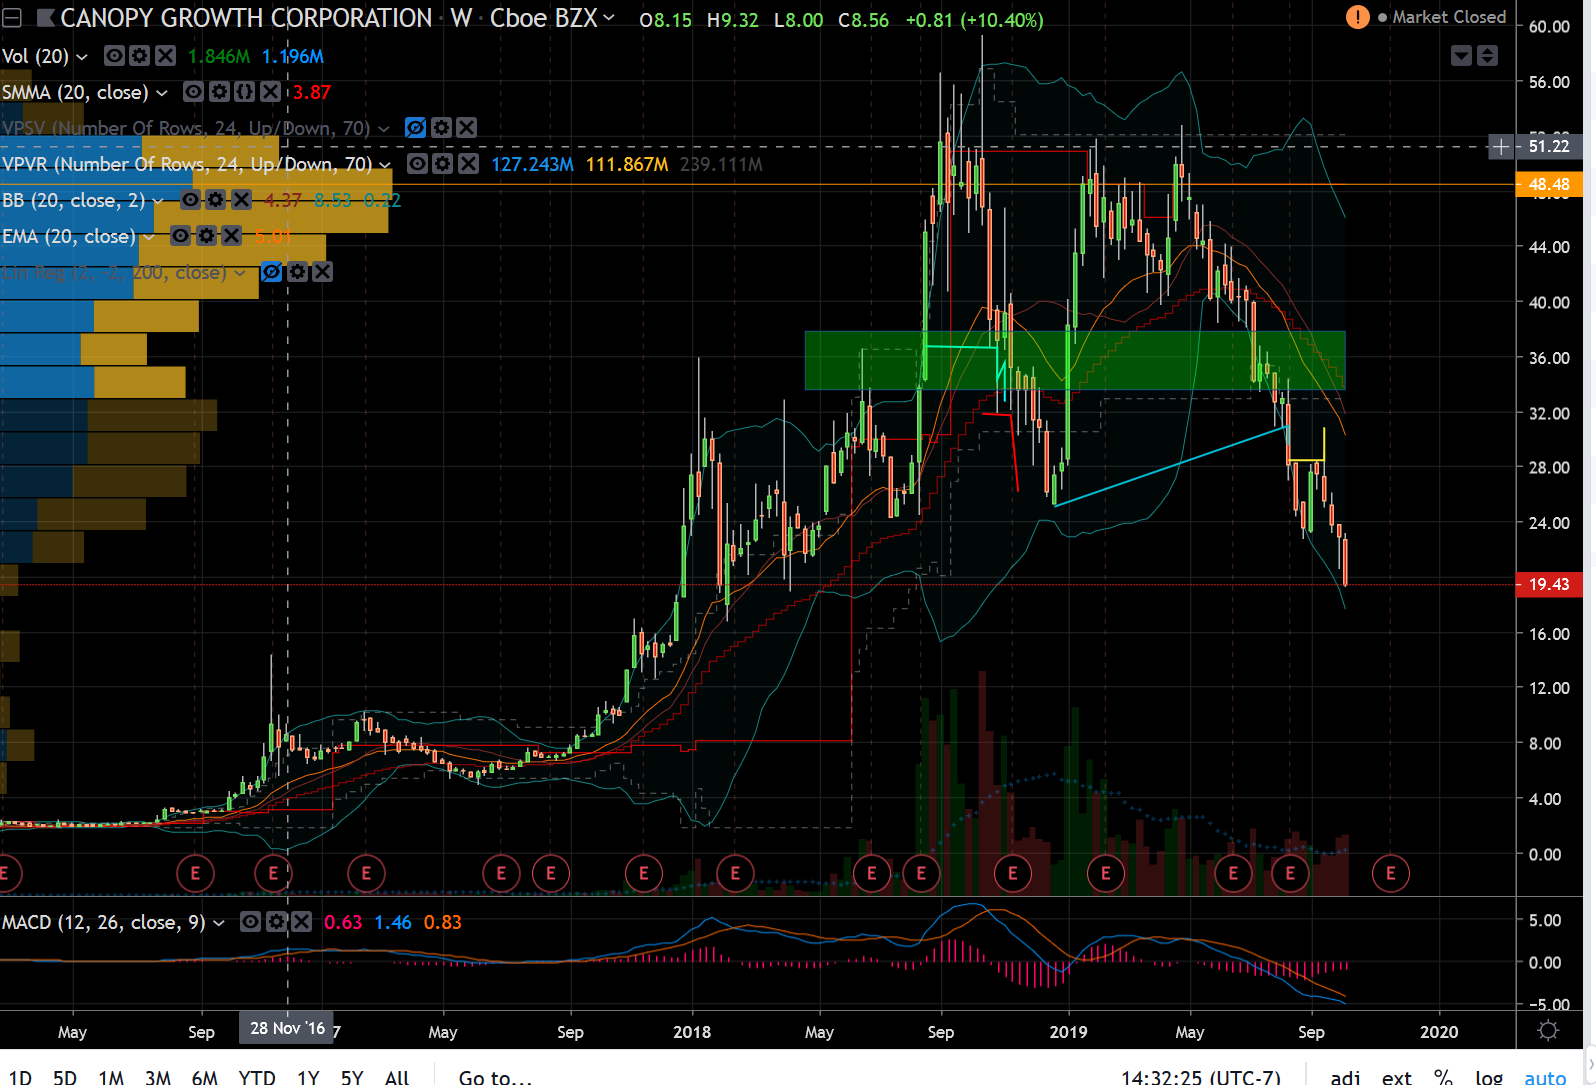Click the earnings marker below January 2019
The image size is (1596, 1085).
tap(1105, 874)
